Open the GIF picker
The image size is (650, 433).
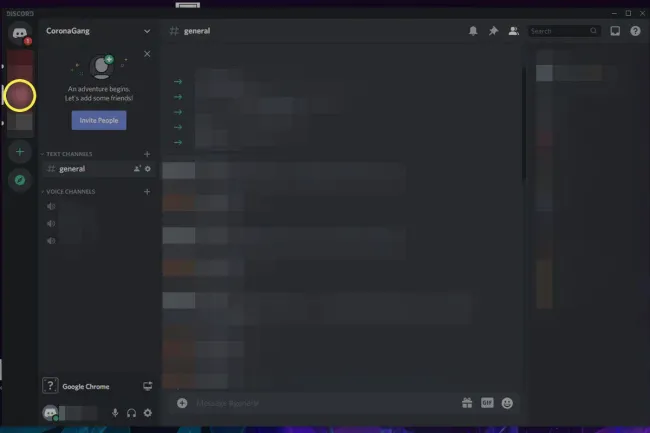487,403
